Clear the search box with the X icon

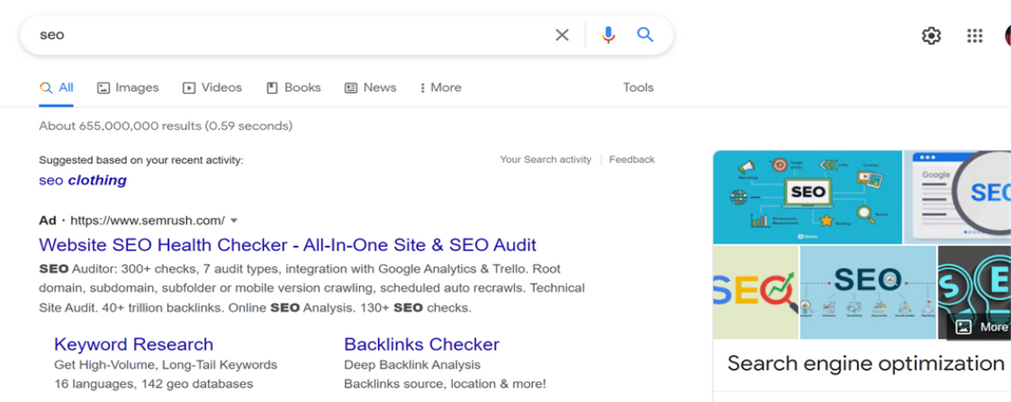tap(562, 35)
